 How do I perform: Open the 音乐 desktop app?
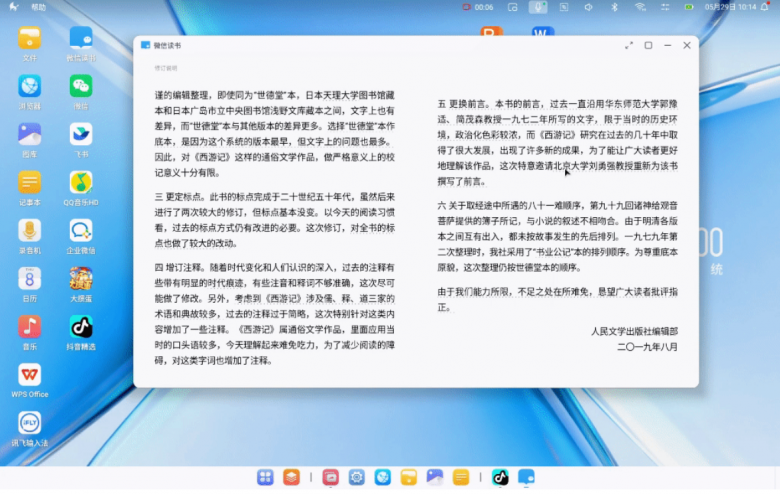point(29,327)
